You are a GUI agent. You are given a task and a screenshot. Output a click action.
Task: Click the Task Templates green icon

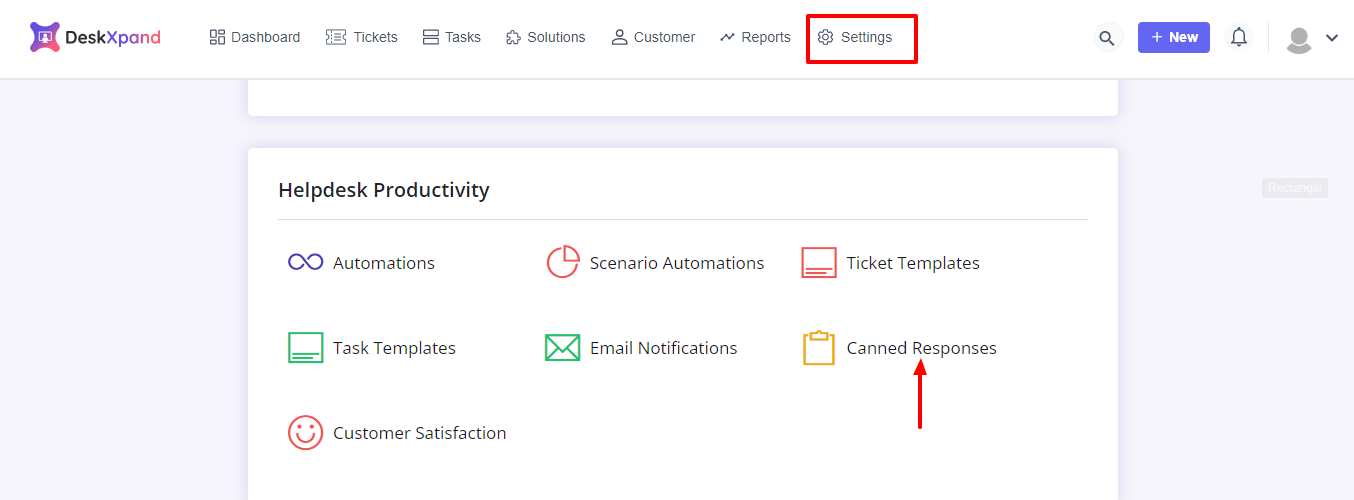pos(305,348)
